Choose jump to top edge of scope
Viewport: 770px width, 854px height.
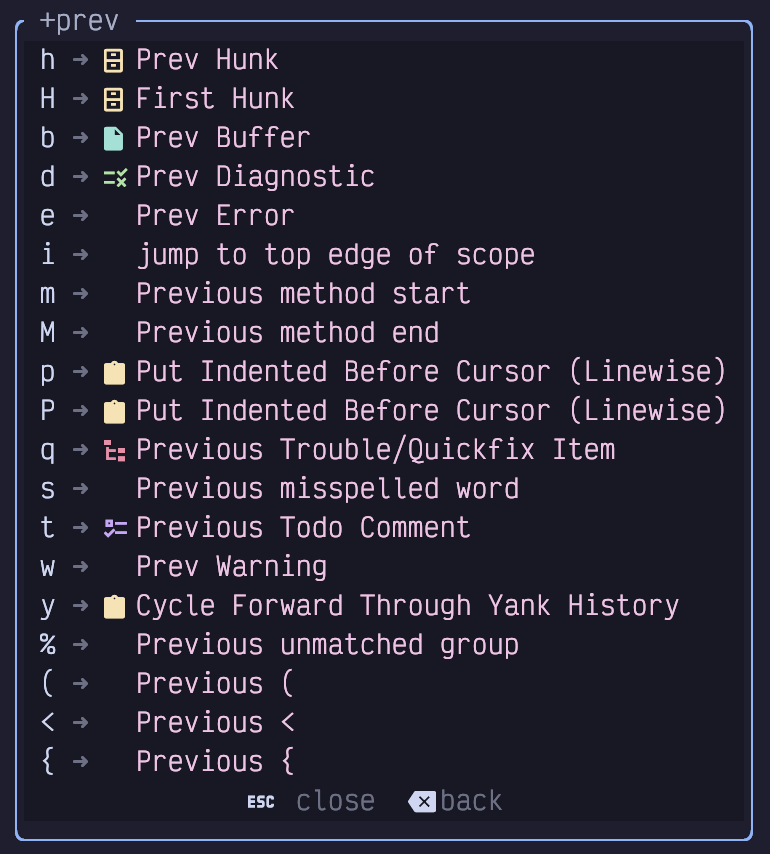335,255
